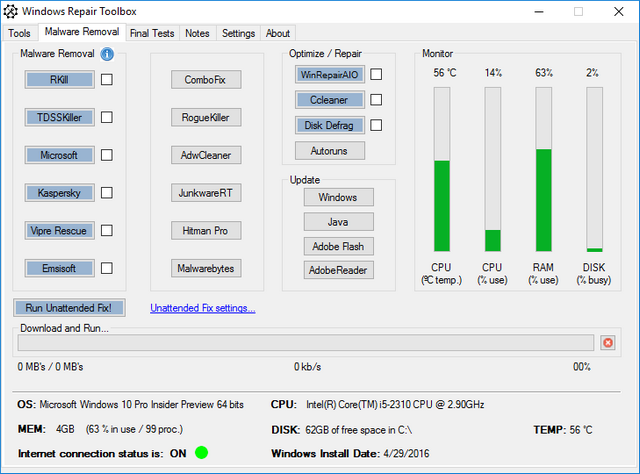
Task: Go to the Notes tab
Action: 197,33
